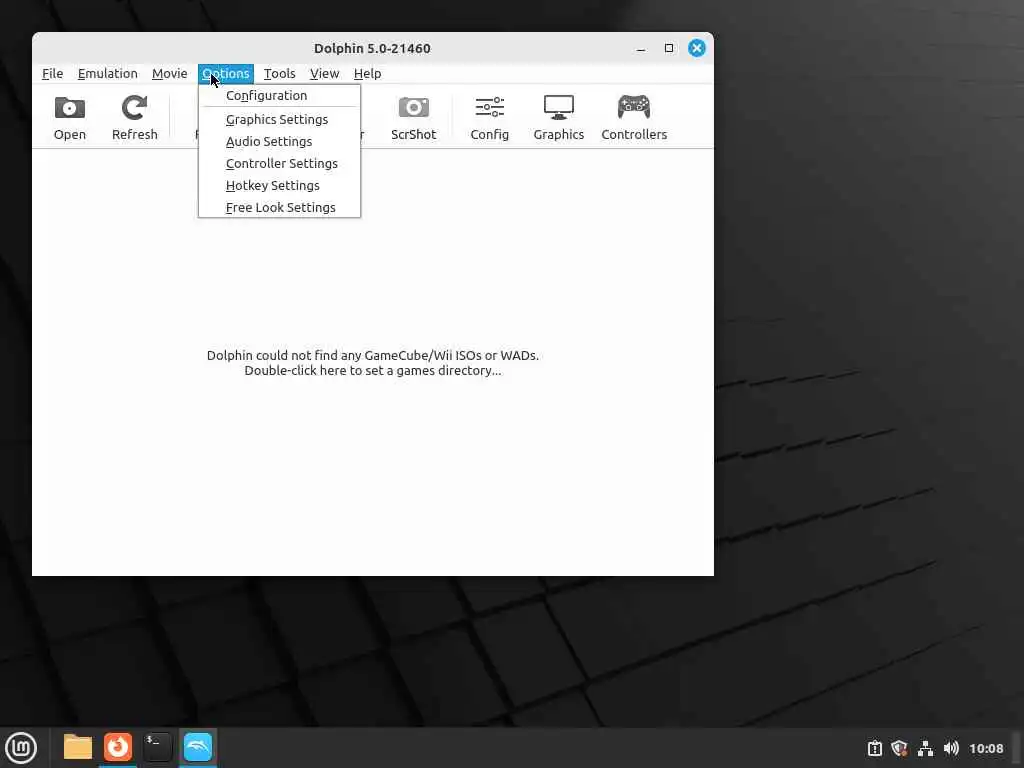Open Graphics monitor toolbar icon
The height and width of the screenshot is (768, 1024).
click(558, 107)
